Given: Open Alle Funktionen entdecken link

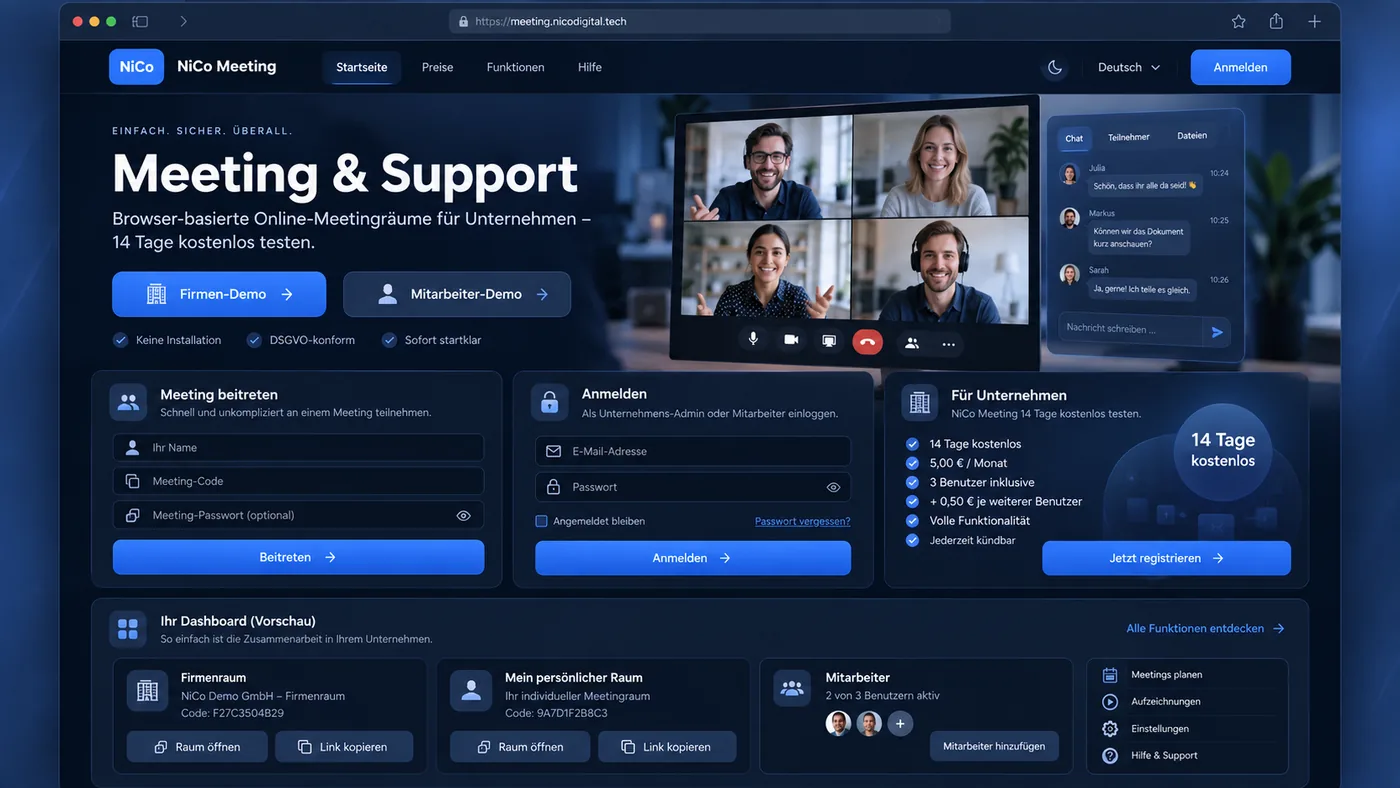Looking at the screenshot, I should pyautogui.click(x=1205, y=629).
